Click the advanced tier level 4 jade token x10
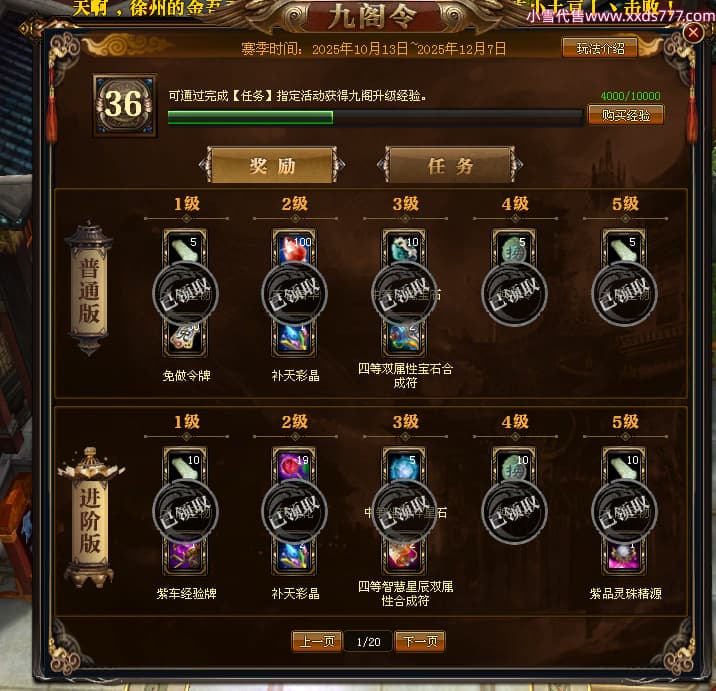716x691 pixels. coord(514,465)
